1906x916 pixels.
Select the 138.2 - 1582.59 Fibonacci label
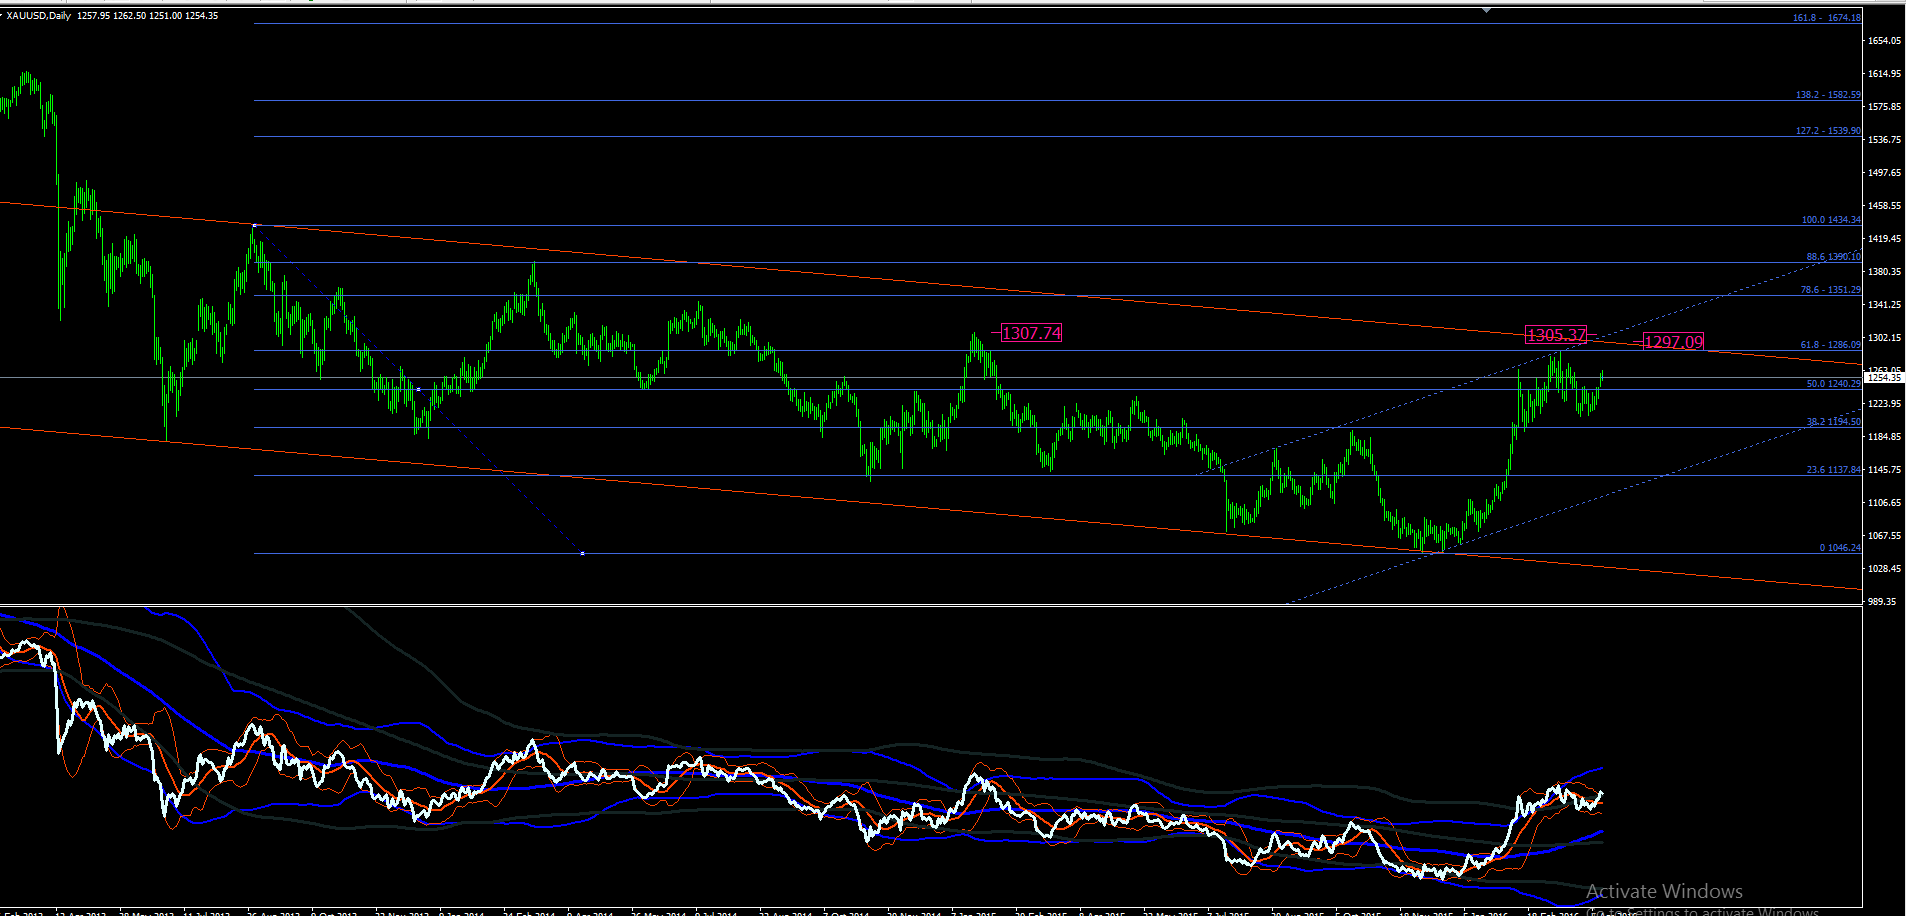click(1828, 95)
